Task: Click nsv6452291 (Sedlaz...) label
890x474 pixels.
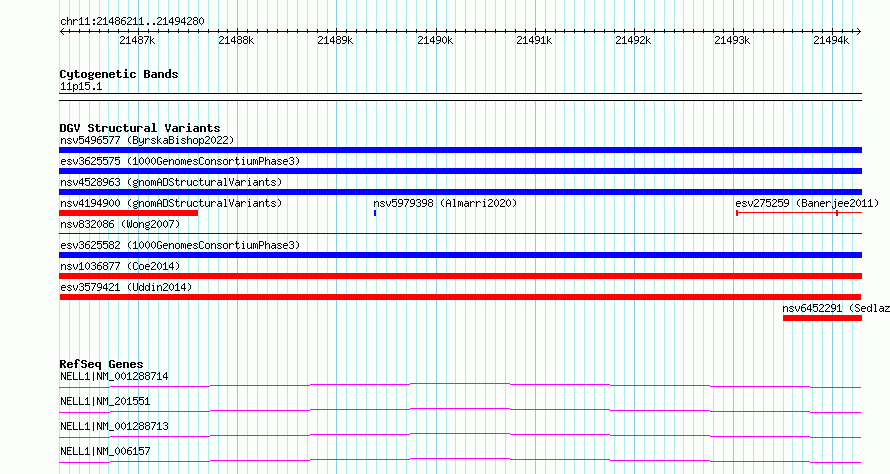Action: tap(836, 308)
